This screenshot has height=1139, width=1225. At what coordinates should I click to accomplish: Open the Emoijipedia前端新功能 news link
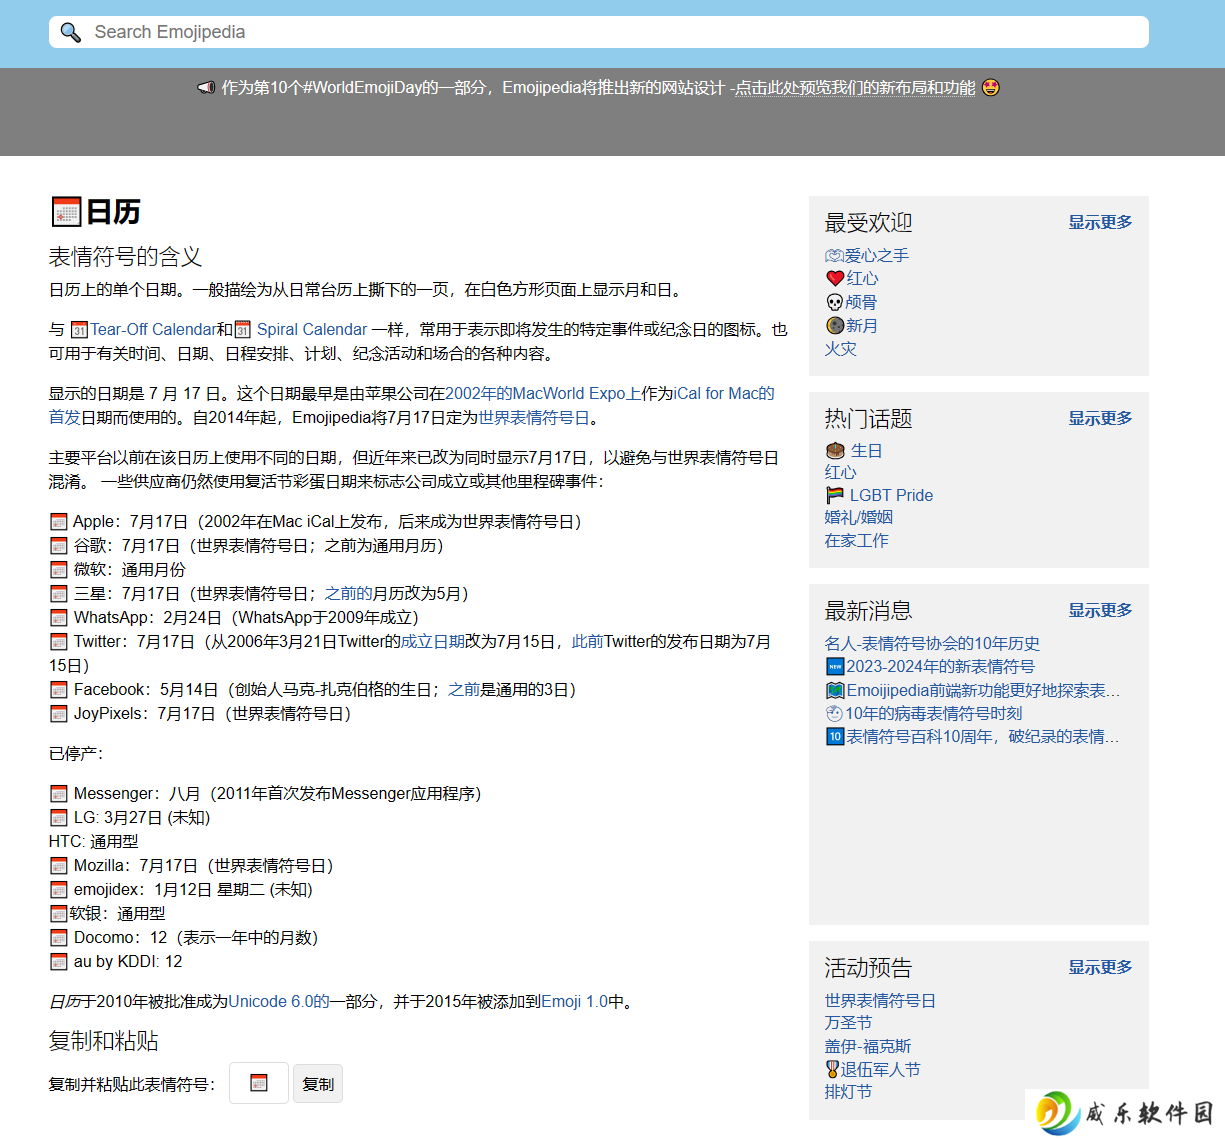(x=983, y=691)
